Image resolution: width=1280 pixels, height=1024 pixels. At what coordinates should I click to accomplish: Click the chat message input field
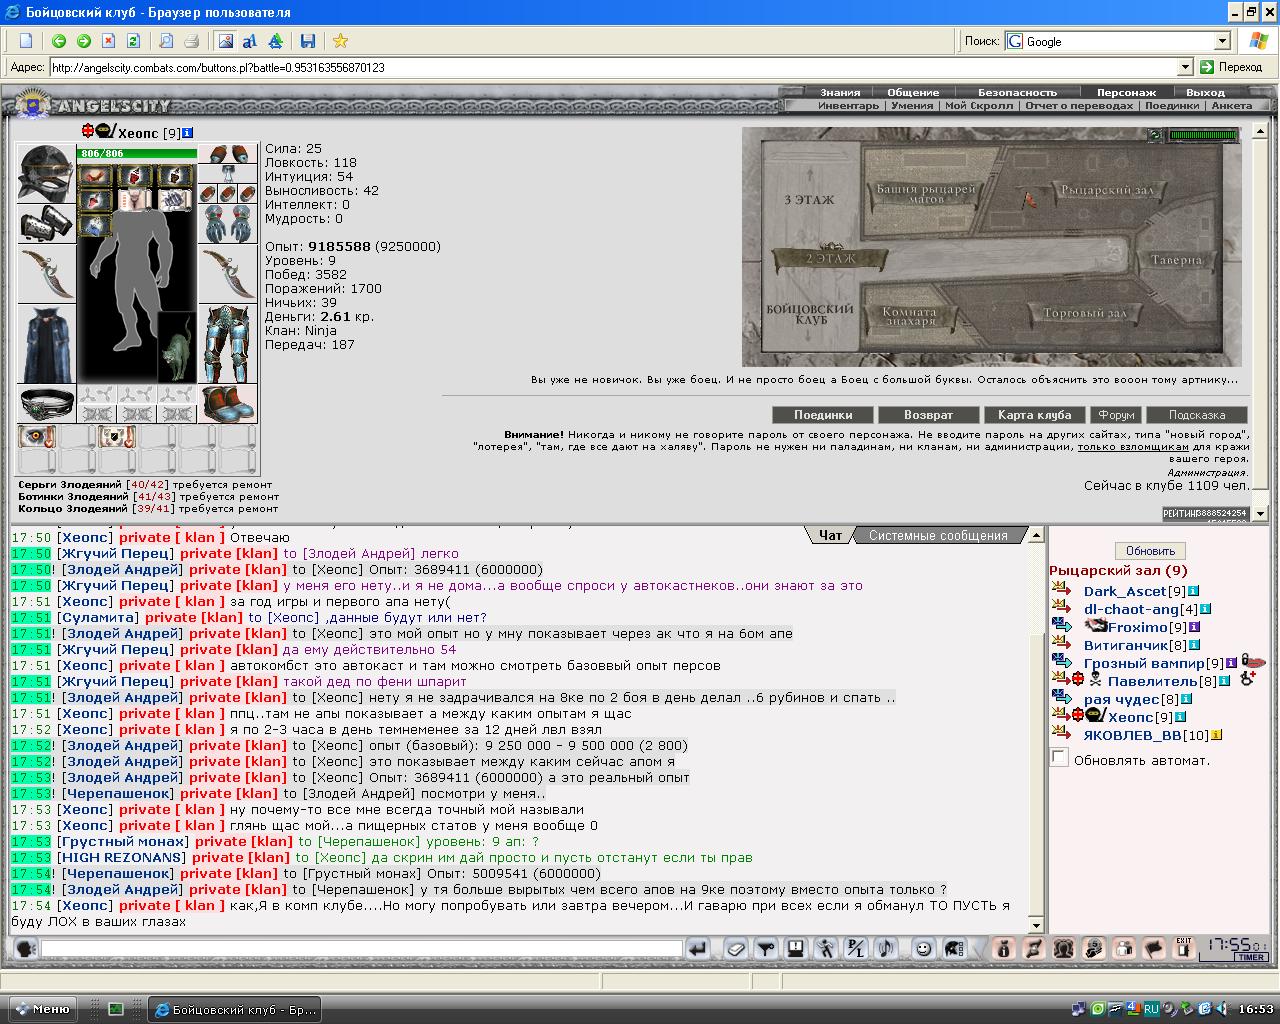coord(361,948)
